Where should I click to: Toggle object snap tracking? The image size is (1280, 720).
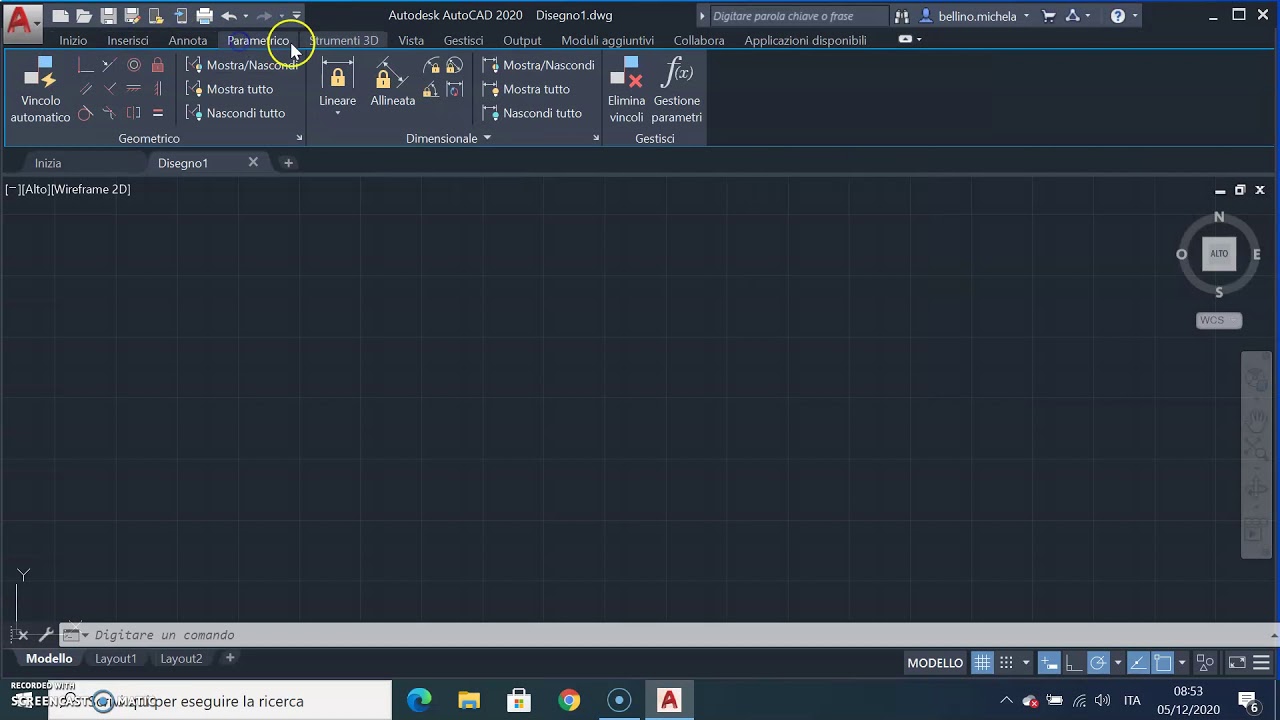(1138, 663)
